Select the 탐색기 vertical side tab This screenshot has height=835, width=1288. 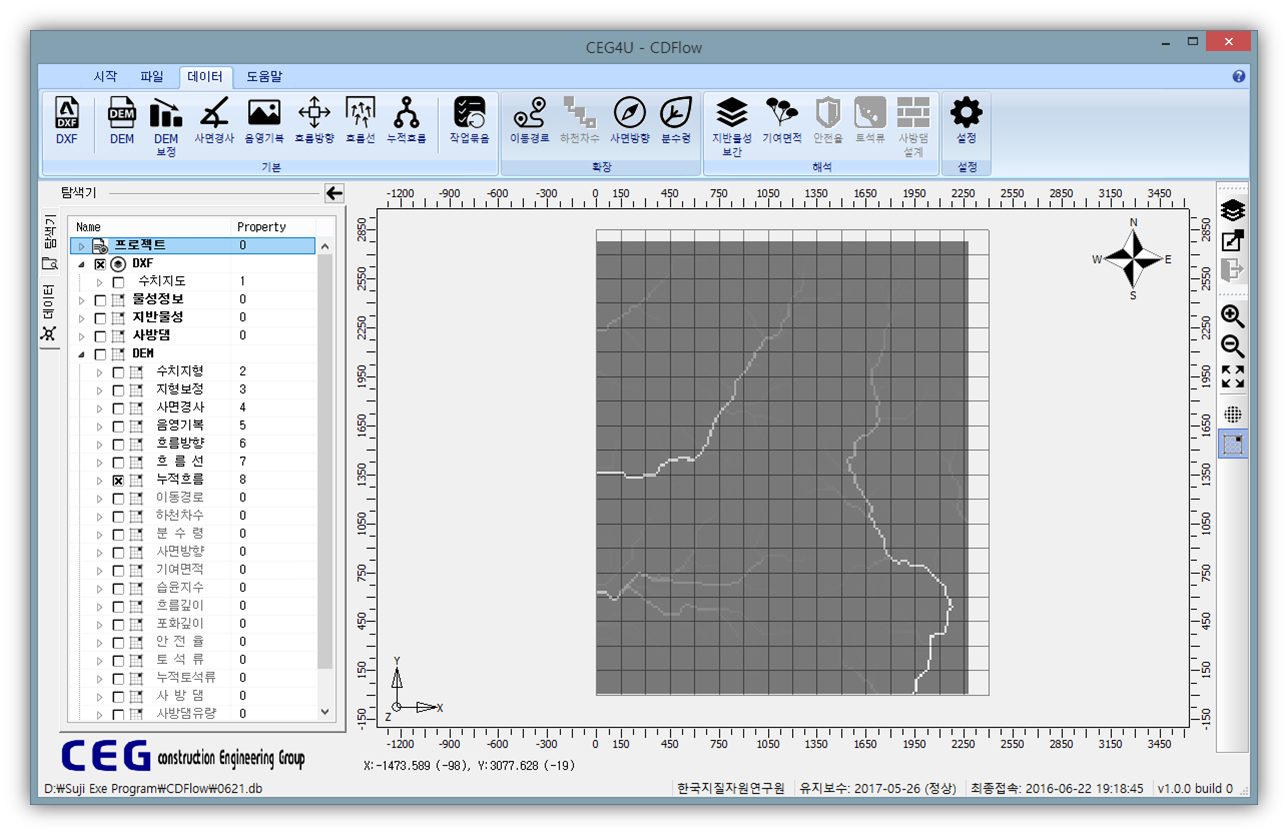click(48, 241)
